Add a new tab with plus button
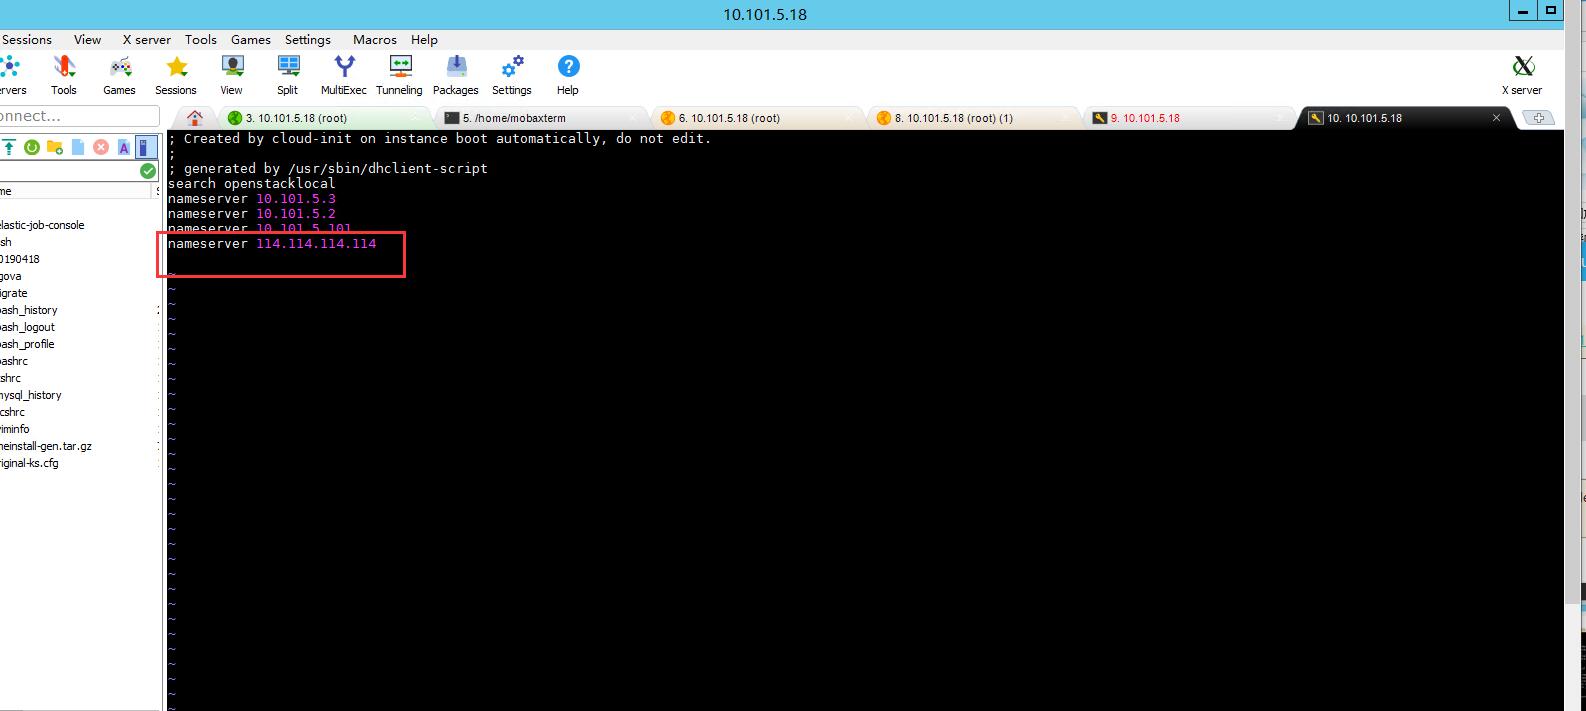Viewport: 1586px width, 711px height. tap(1539, 117)
